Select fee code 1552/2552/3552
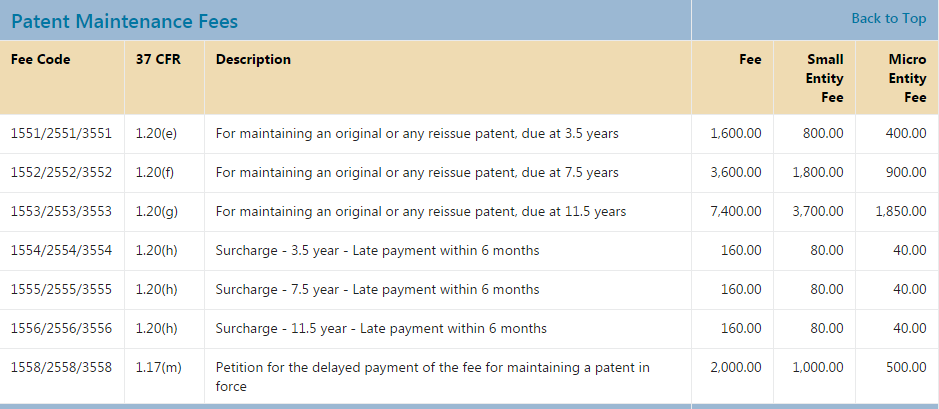Viewport: 939px width, 409px height. pos(61,172)
